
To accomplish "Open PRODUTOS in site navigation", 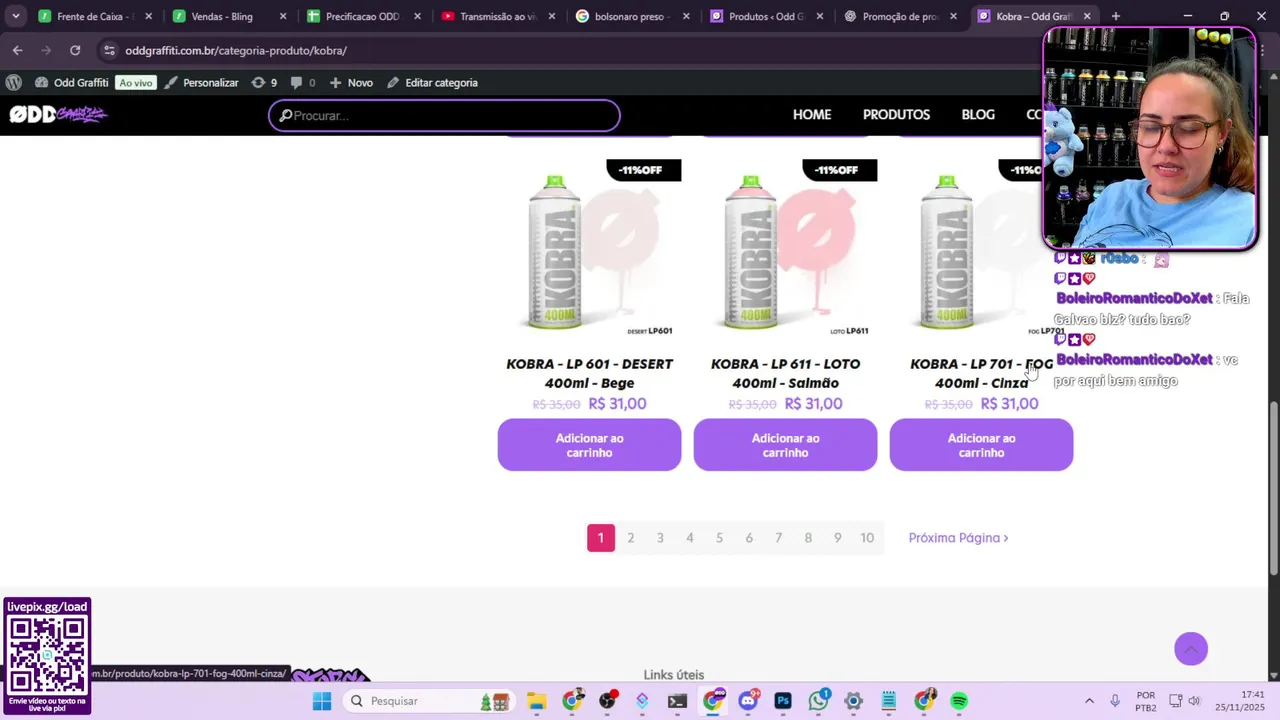I will pyautogui.click(x=896, y=115).
